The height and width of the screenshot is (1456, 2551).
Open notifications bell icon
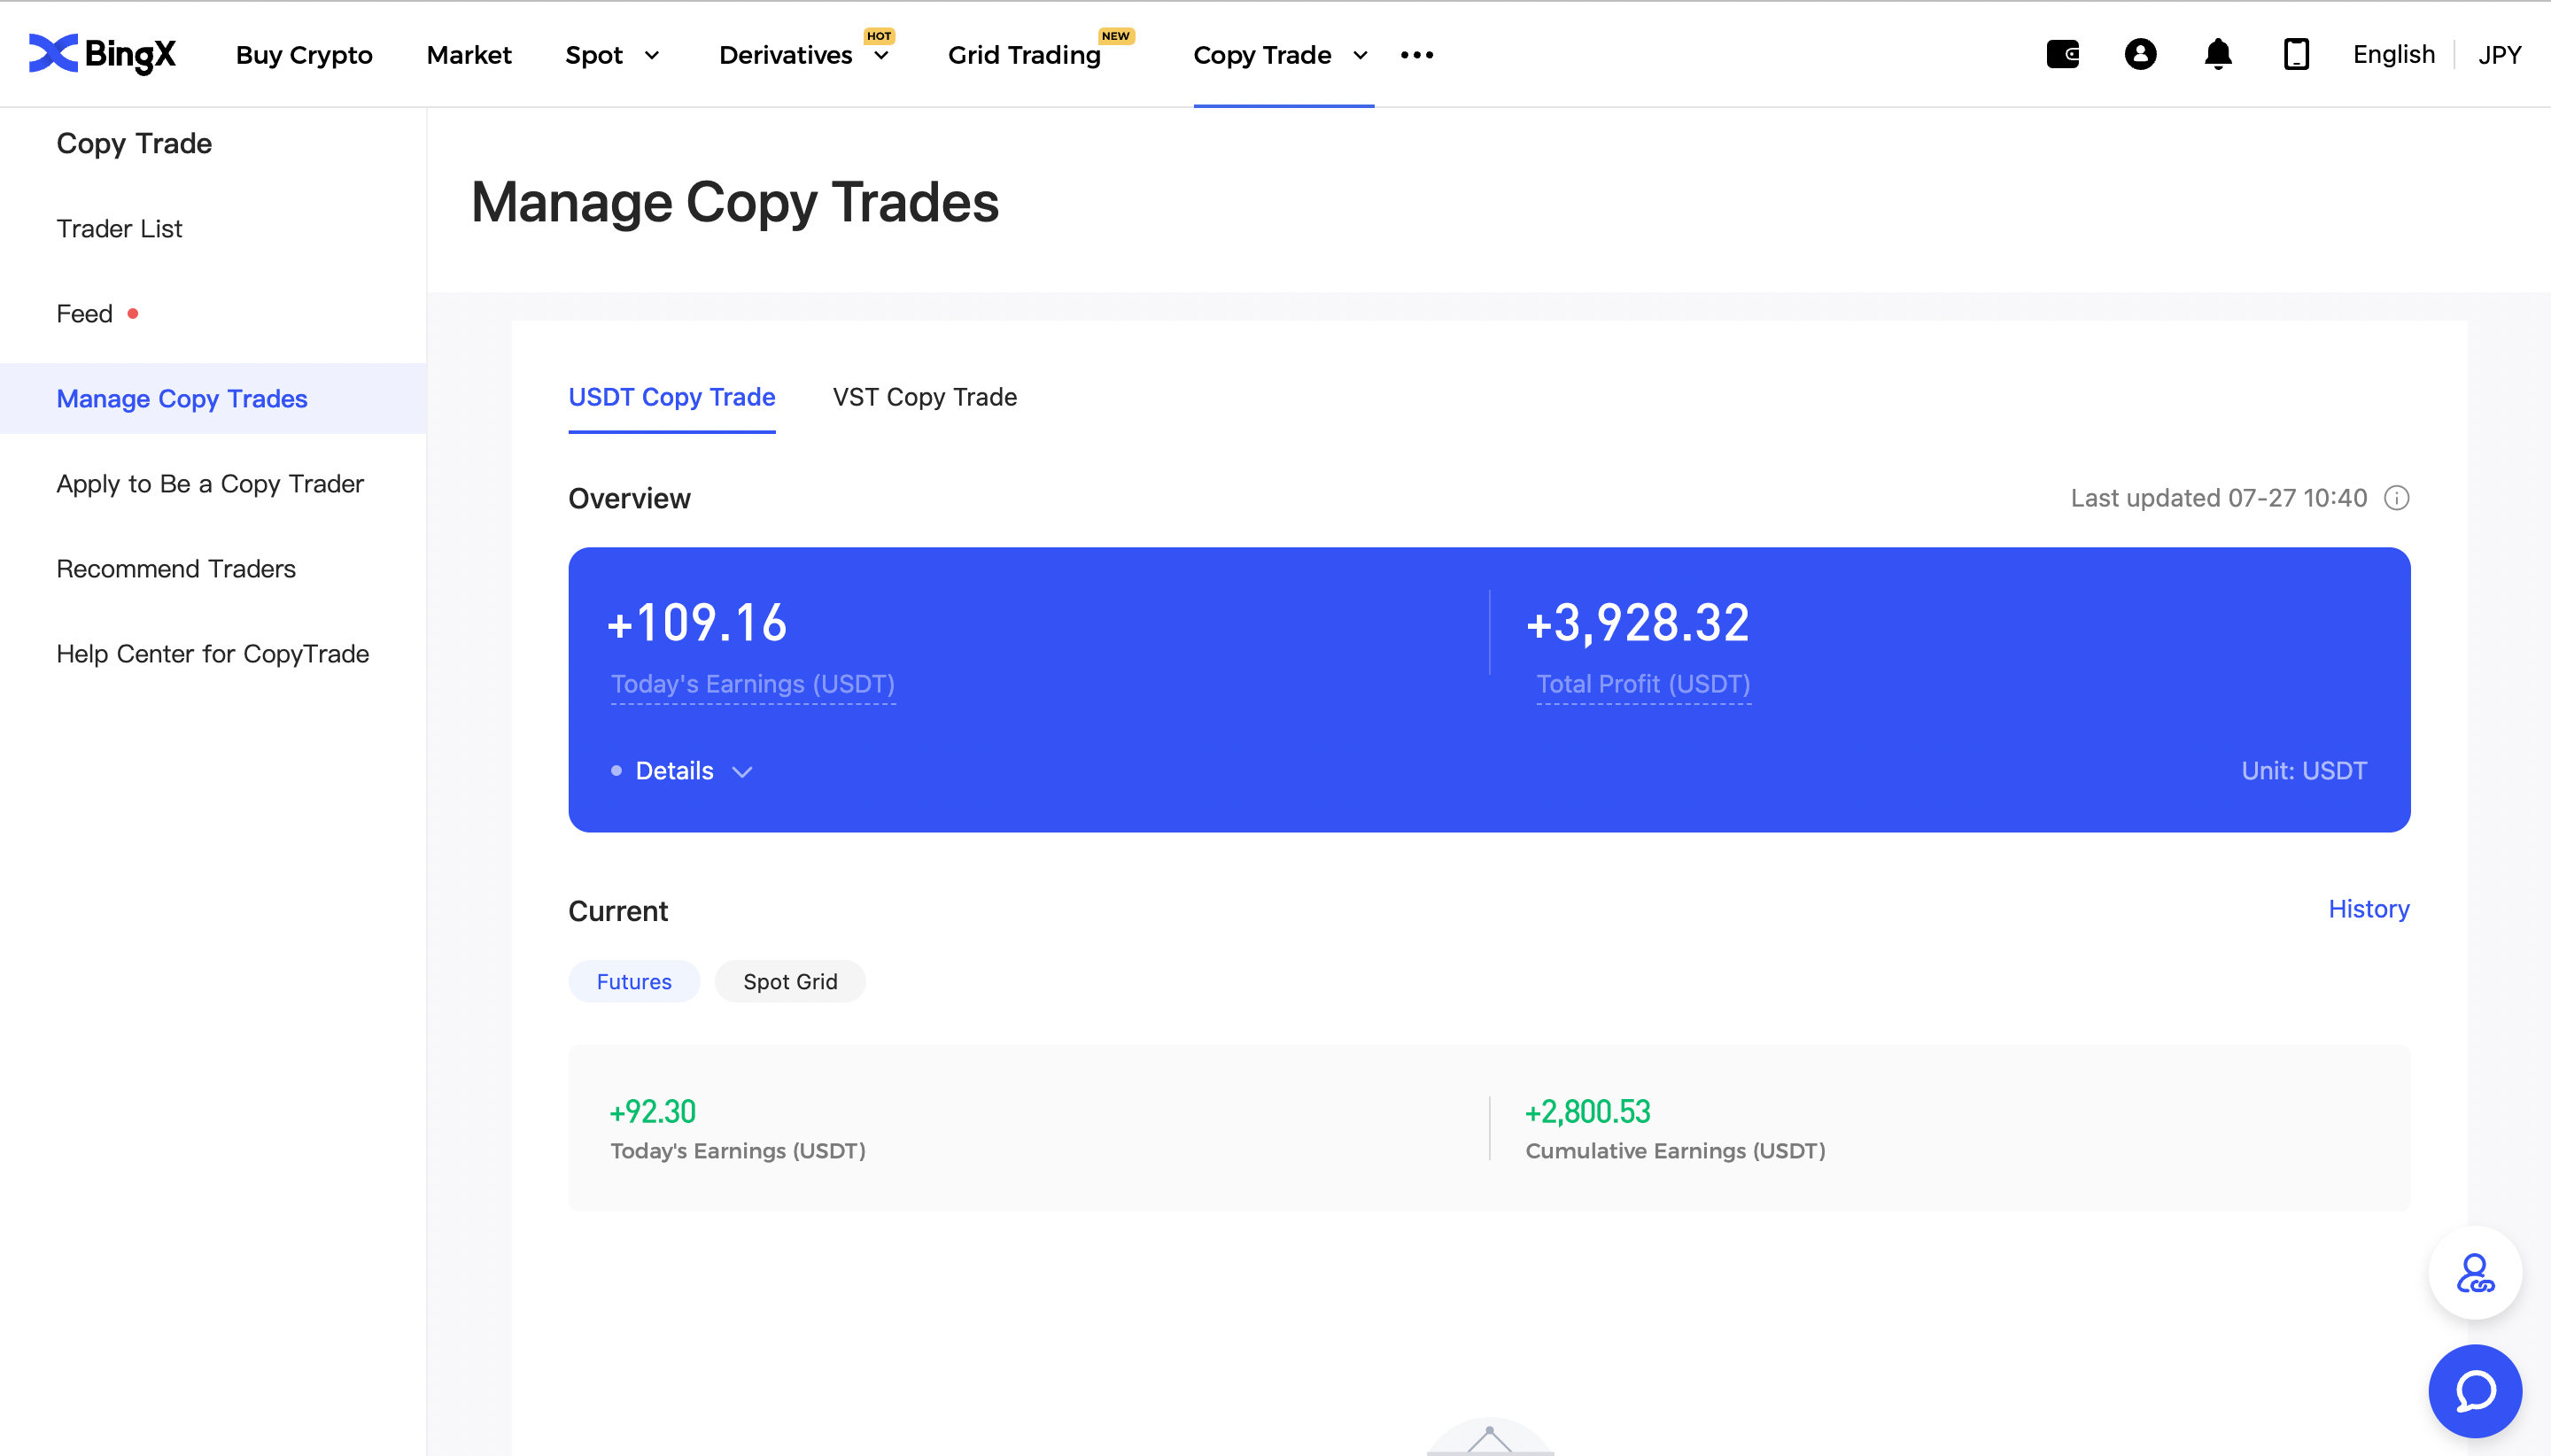point(2218,54)
